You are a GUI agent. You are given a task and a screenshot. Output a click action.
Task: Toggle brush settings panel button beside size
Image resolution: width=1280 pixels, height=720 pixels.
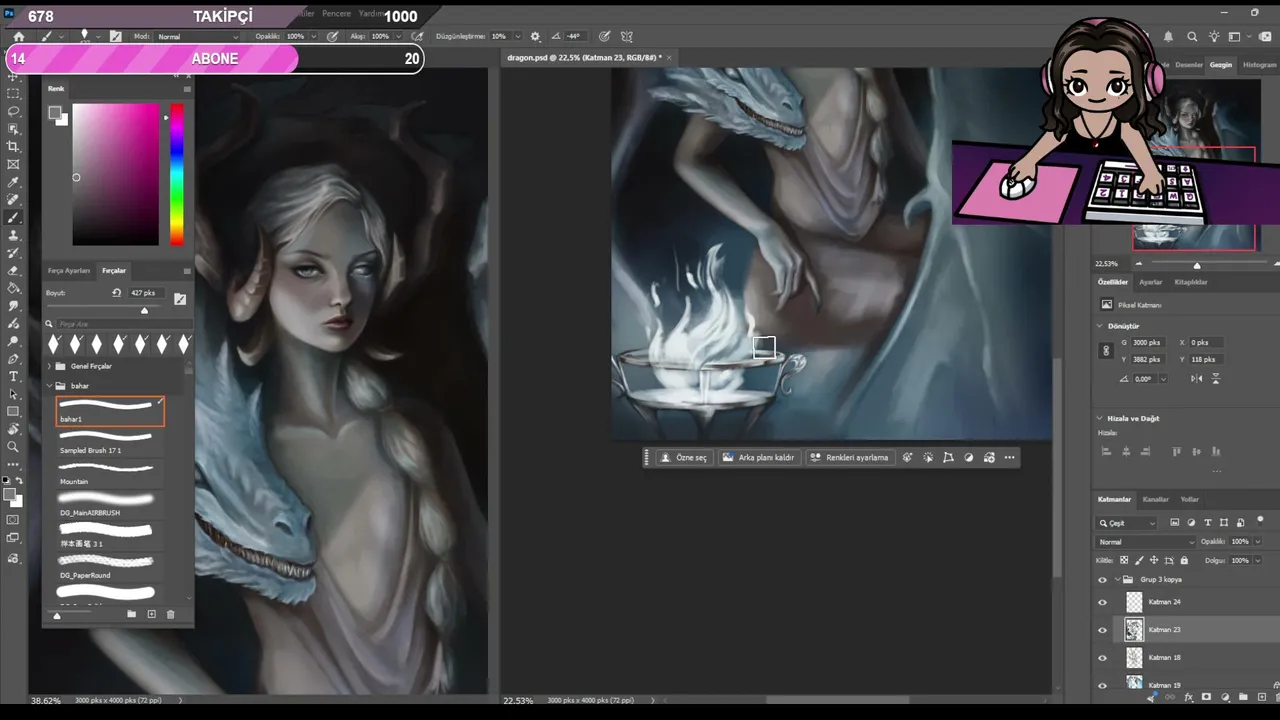click(180, 299)
